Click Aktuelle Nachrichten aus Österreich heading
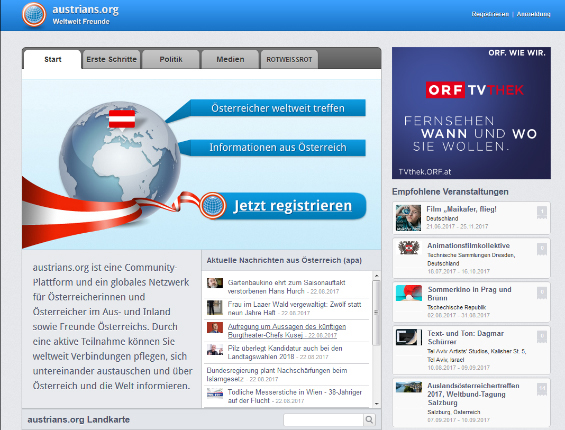Image resolution: width=565 pixels, height=430 pixels. coord(284,260)
